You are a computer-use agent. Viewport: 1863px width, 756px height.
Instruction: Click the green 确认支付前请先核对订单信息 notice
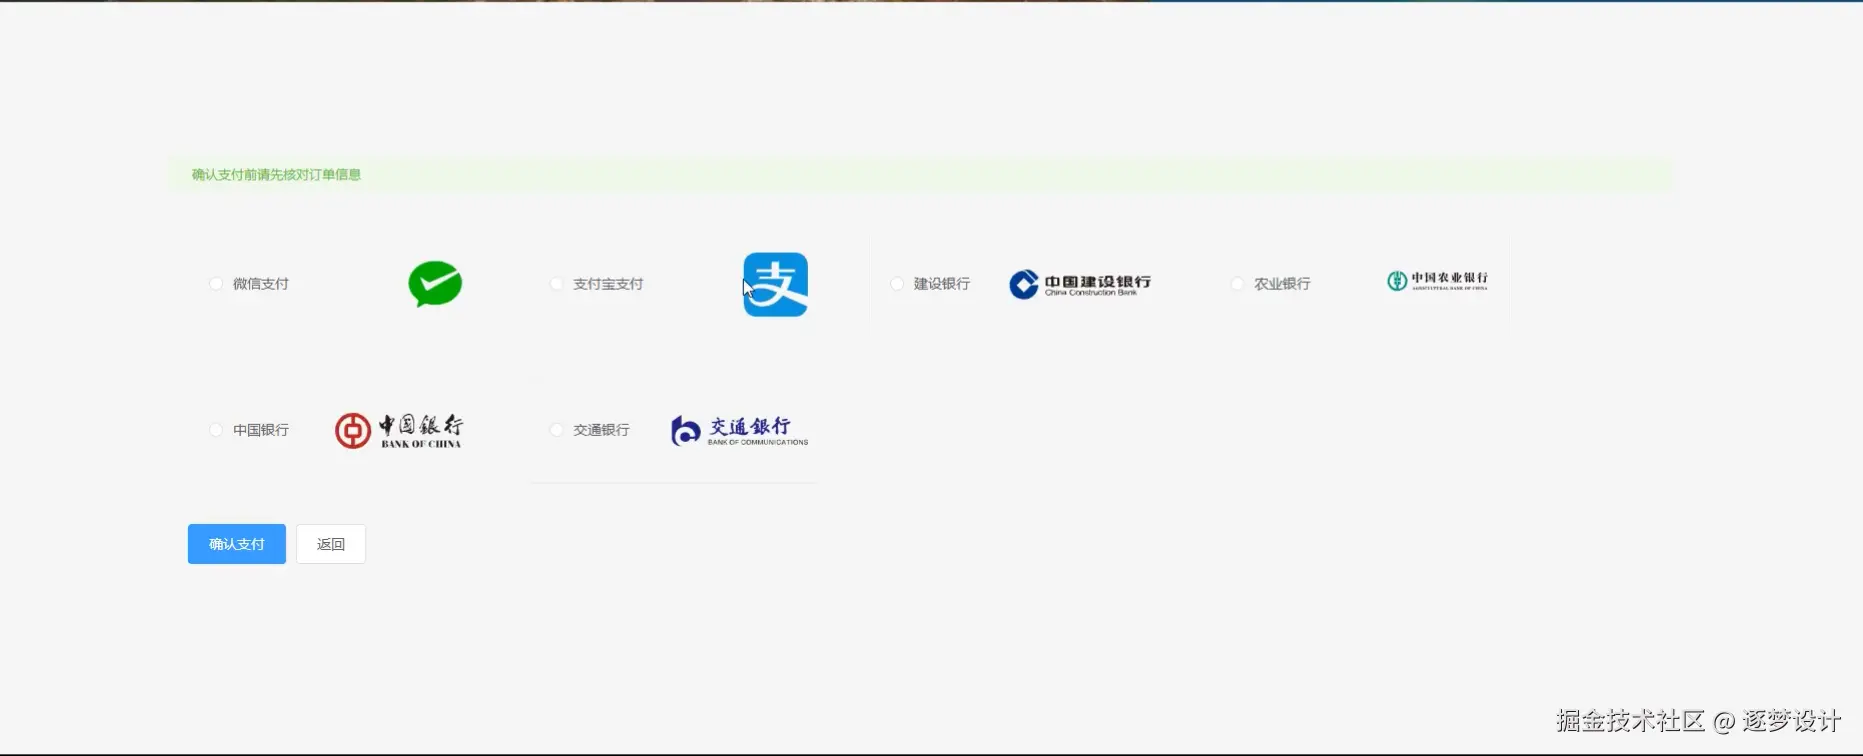tap(919, 174)
